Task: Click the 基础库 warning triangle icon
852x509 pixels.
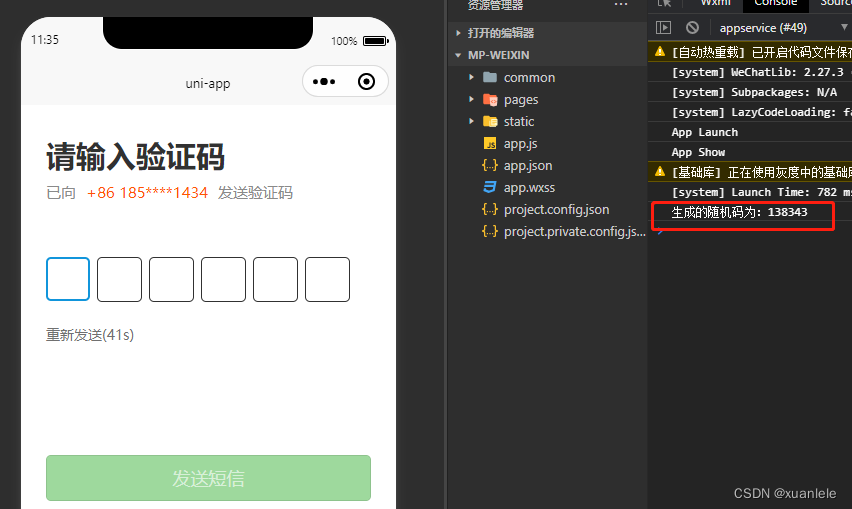Action: coord(660,172)
